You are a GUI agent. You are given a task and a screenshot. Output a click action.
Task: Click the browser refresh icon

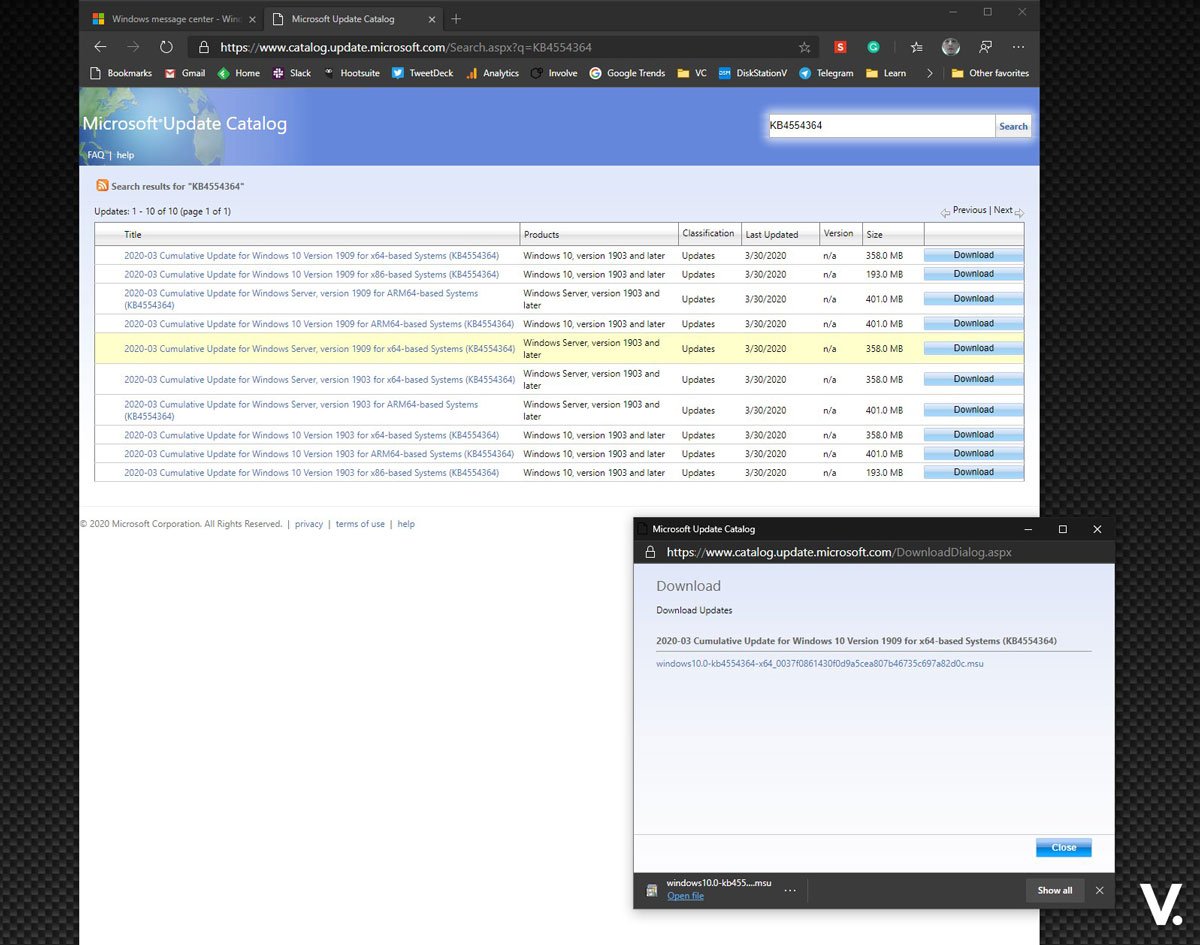[x=166, y=47]
